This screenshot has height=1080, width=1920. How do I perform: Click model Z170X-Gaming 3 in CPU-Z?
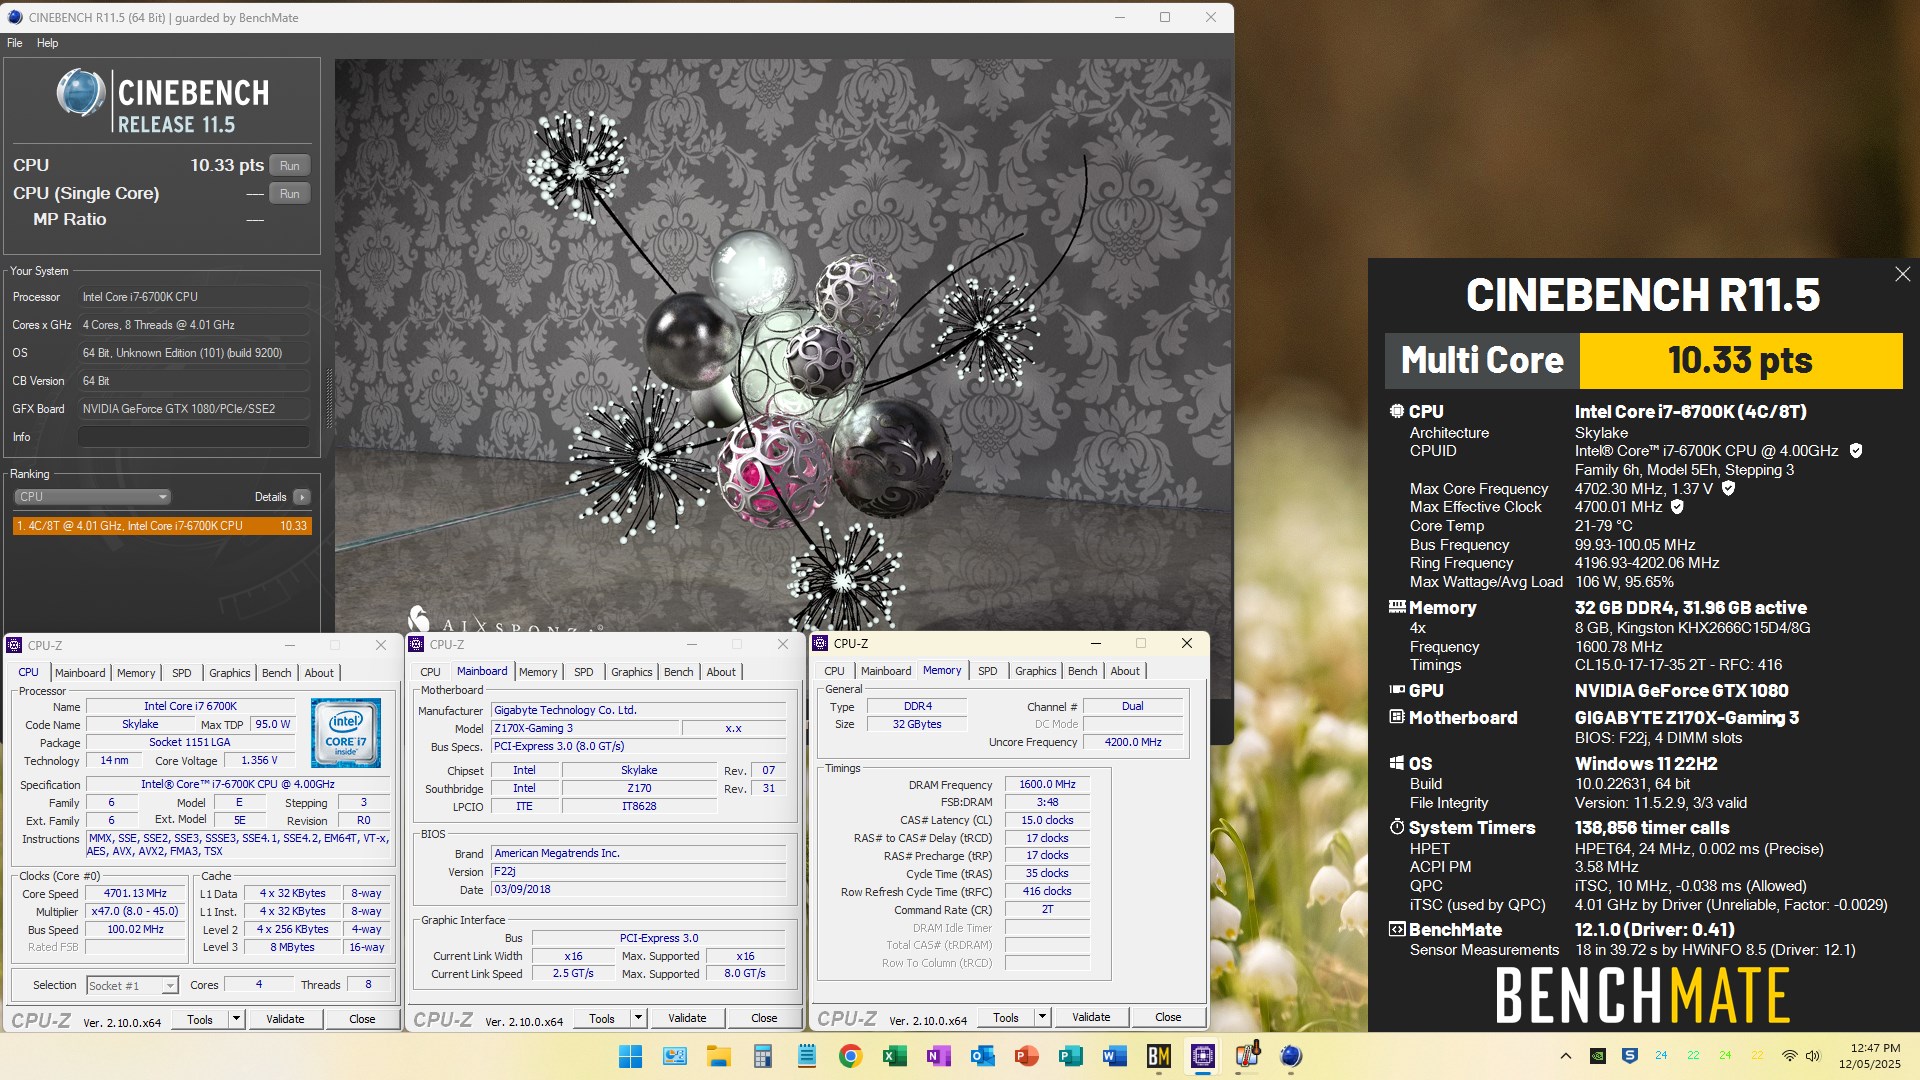click(x=585, y=729)
